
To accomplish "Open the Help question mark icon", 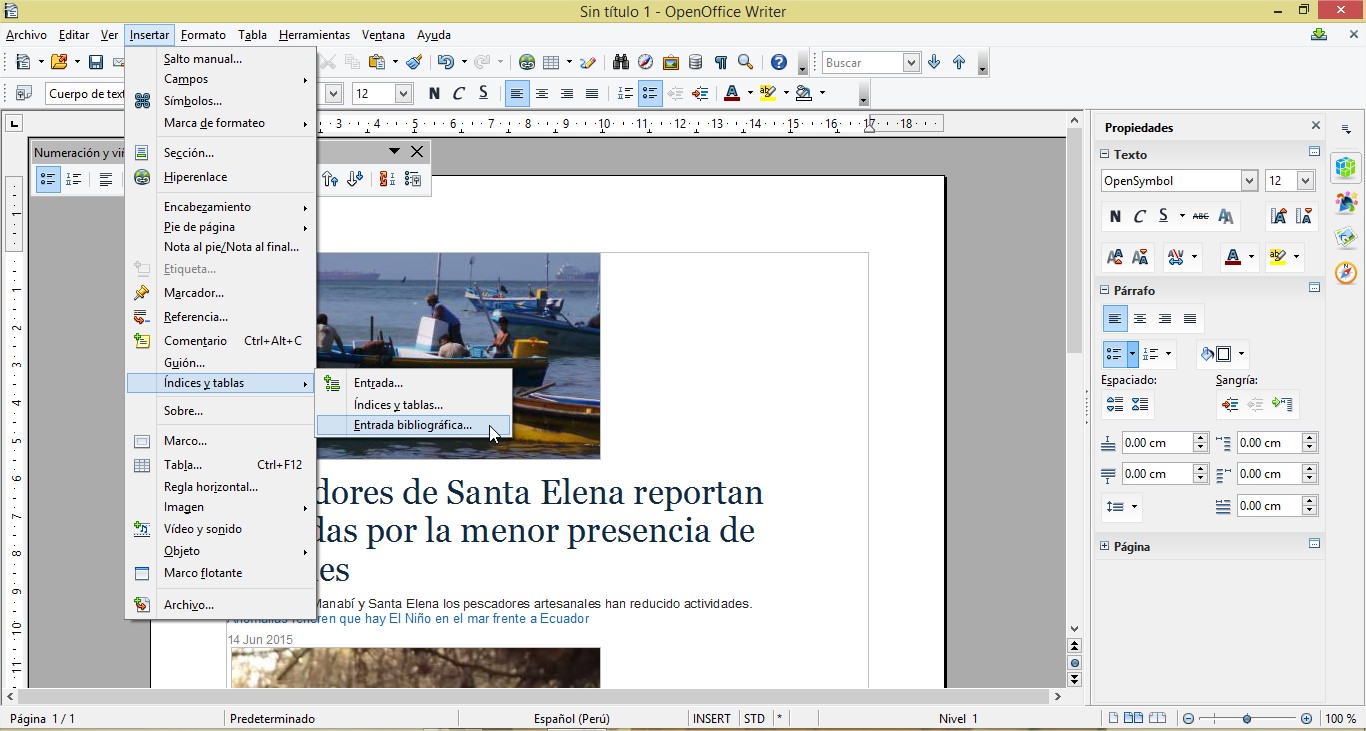I will click(x=779, y=62).
